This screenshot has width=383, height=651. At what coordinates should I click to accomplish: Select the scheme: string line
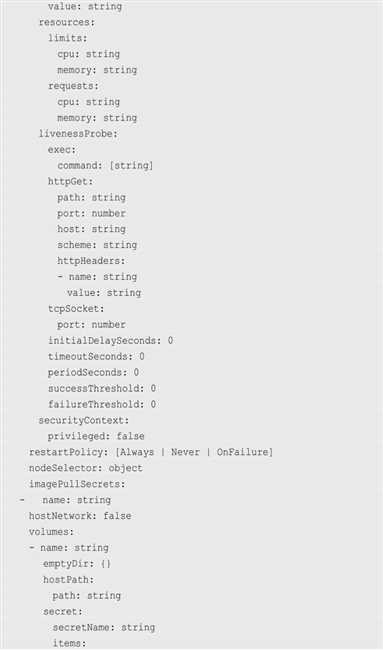[x=97, y=245]
